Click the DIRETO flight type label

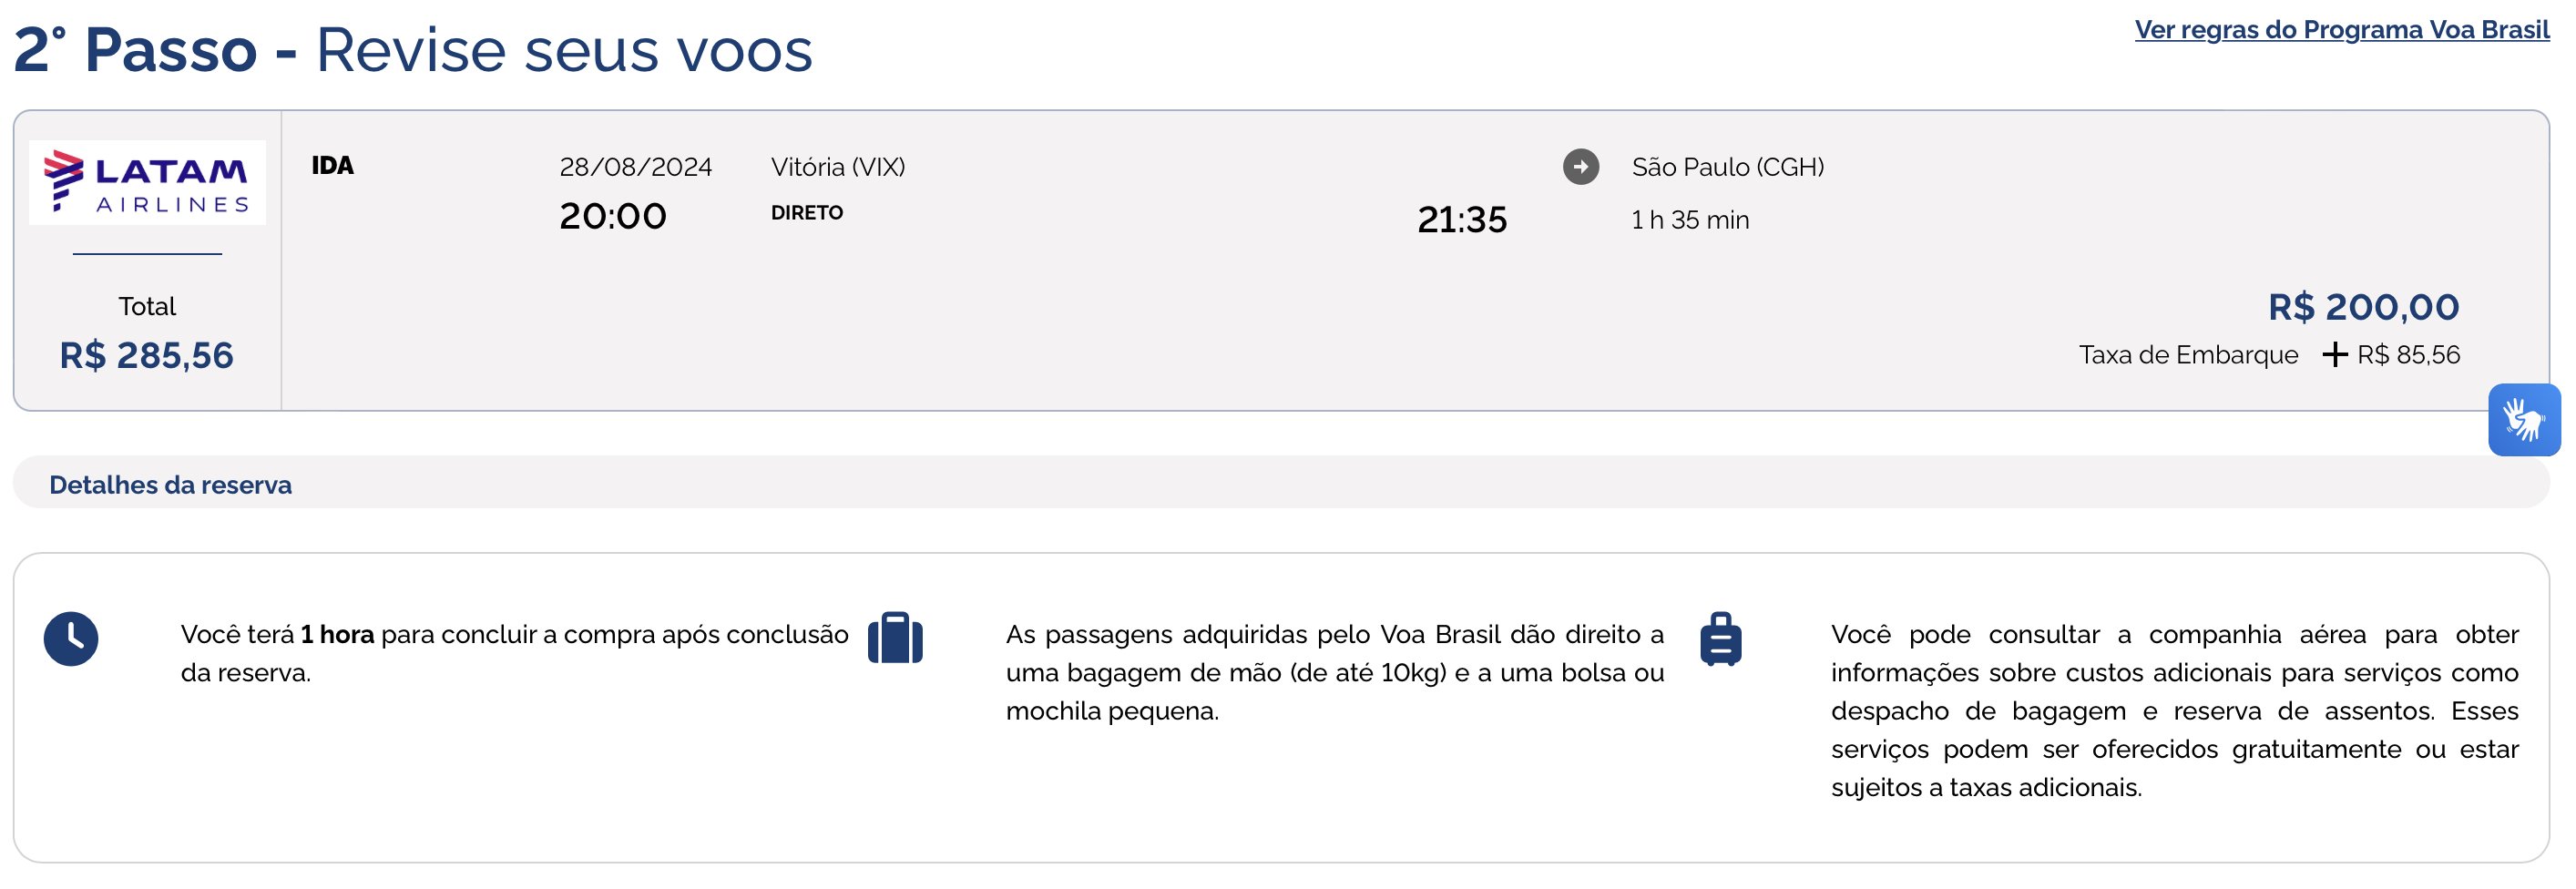(x=807, y=213)
